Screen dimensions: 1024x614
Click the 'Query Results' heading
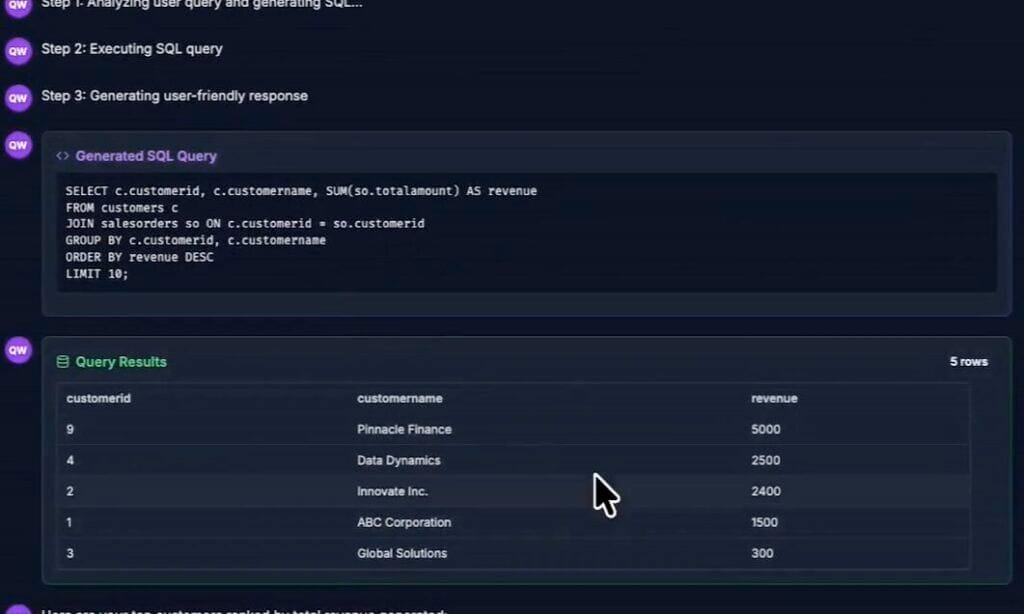[121, 361]
